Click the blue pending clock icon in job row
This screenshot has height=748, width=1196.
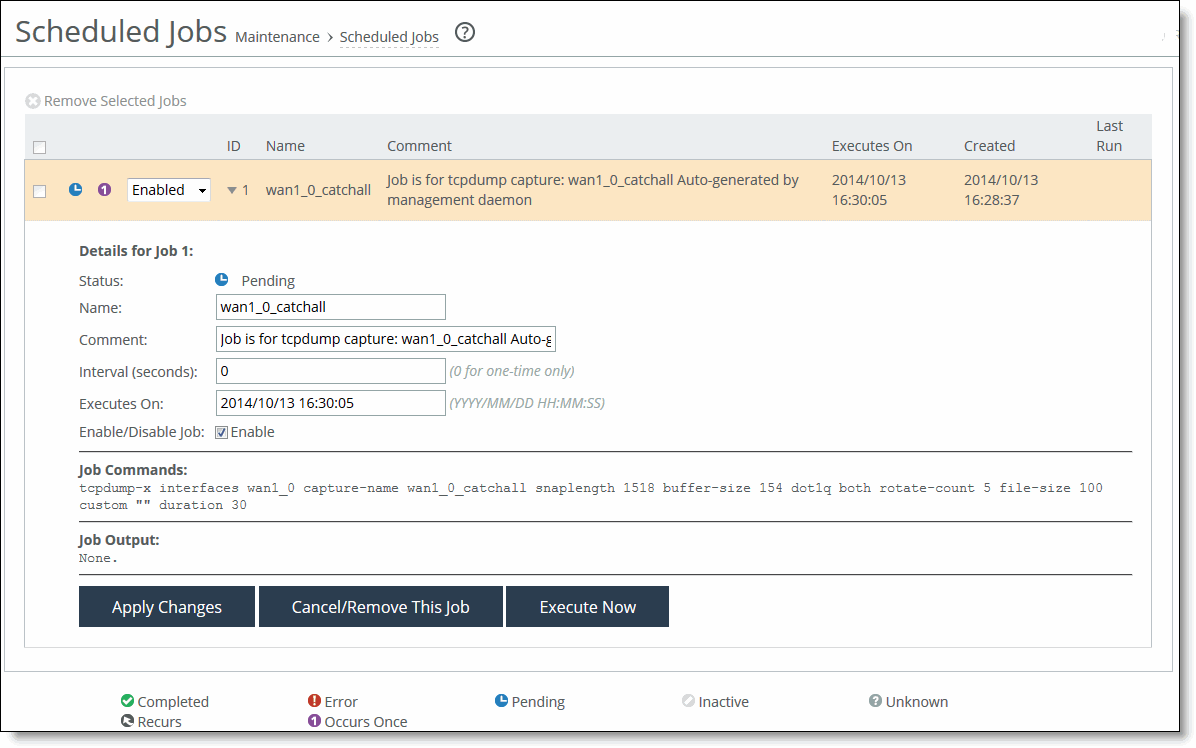76,189
